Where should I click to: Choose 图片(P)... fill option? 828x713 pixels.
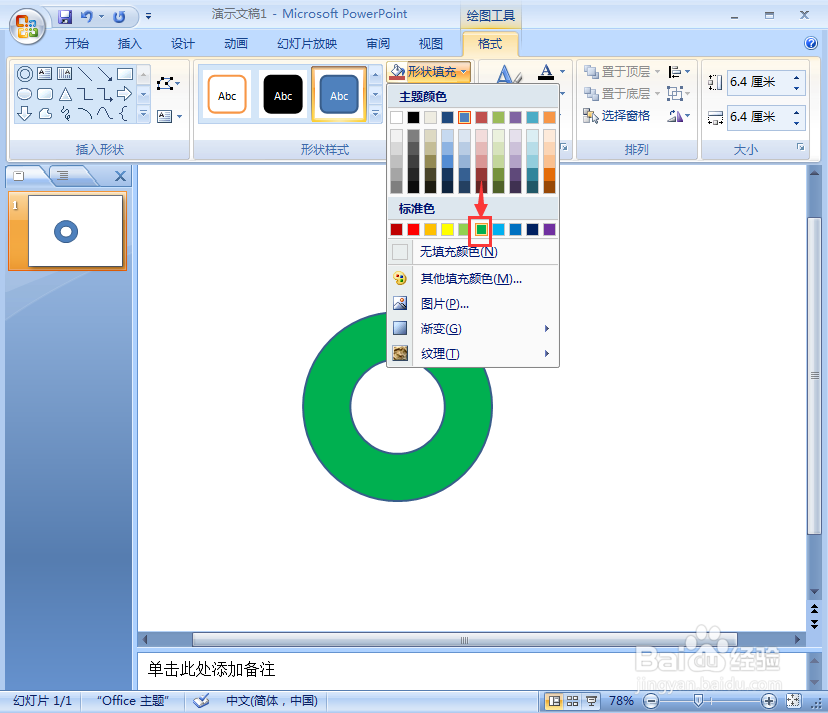473,304
